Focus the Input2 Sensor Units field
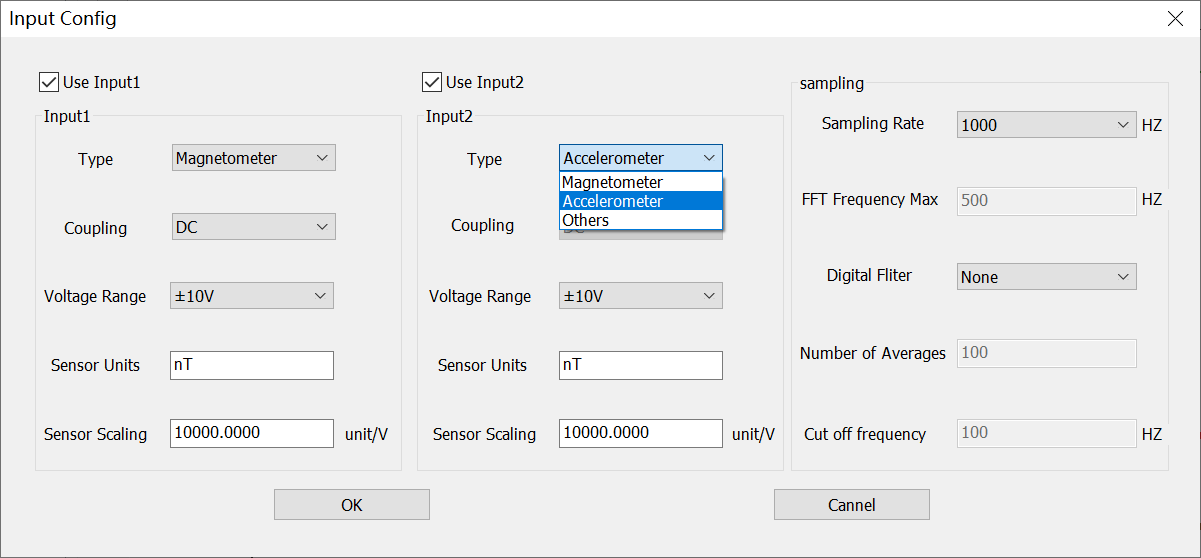Viewport: 1201px width, 558px height. (x=640, y=365)
